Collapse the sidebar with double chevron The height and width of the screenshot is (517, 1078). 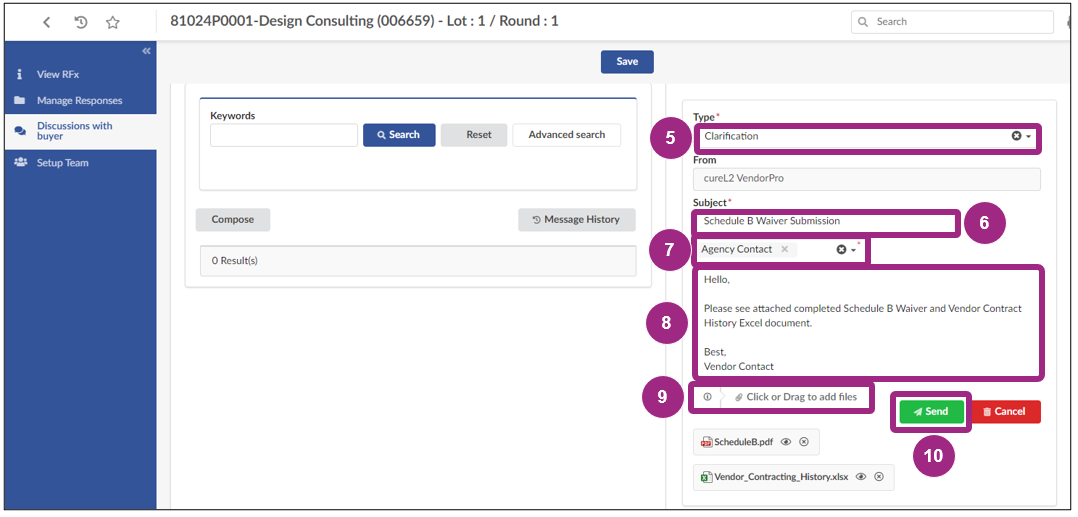(146, 51)
